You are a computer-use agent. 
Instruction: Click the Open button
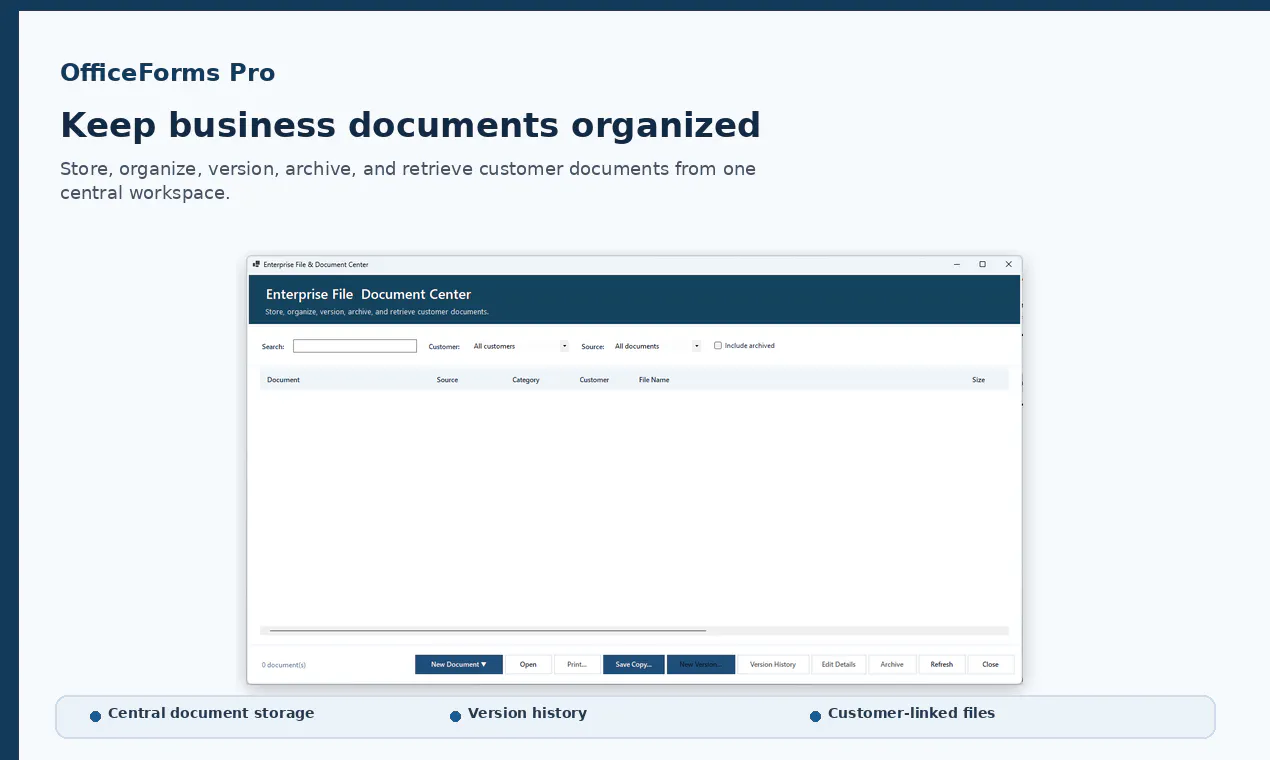click(x=528, y=664)
